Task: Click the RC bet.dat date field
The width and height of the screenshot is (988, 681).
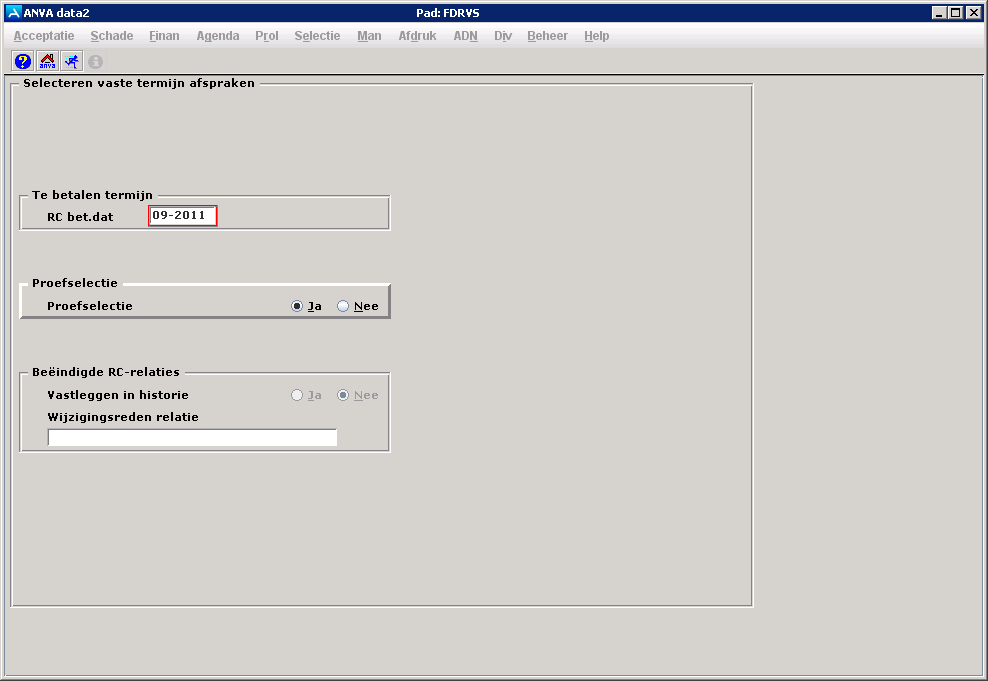Action: 183,215
